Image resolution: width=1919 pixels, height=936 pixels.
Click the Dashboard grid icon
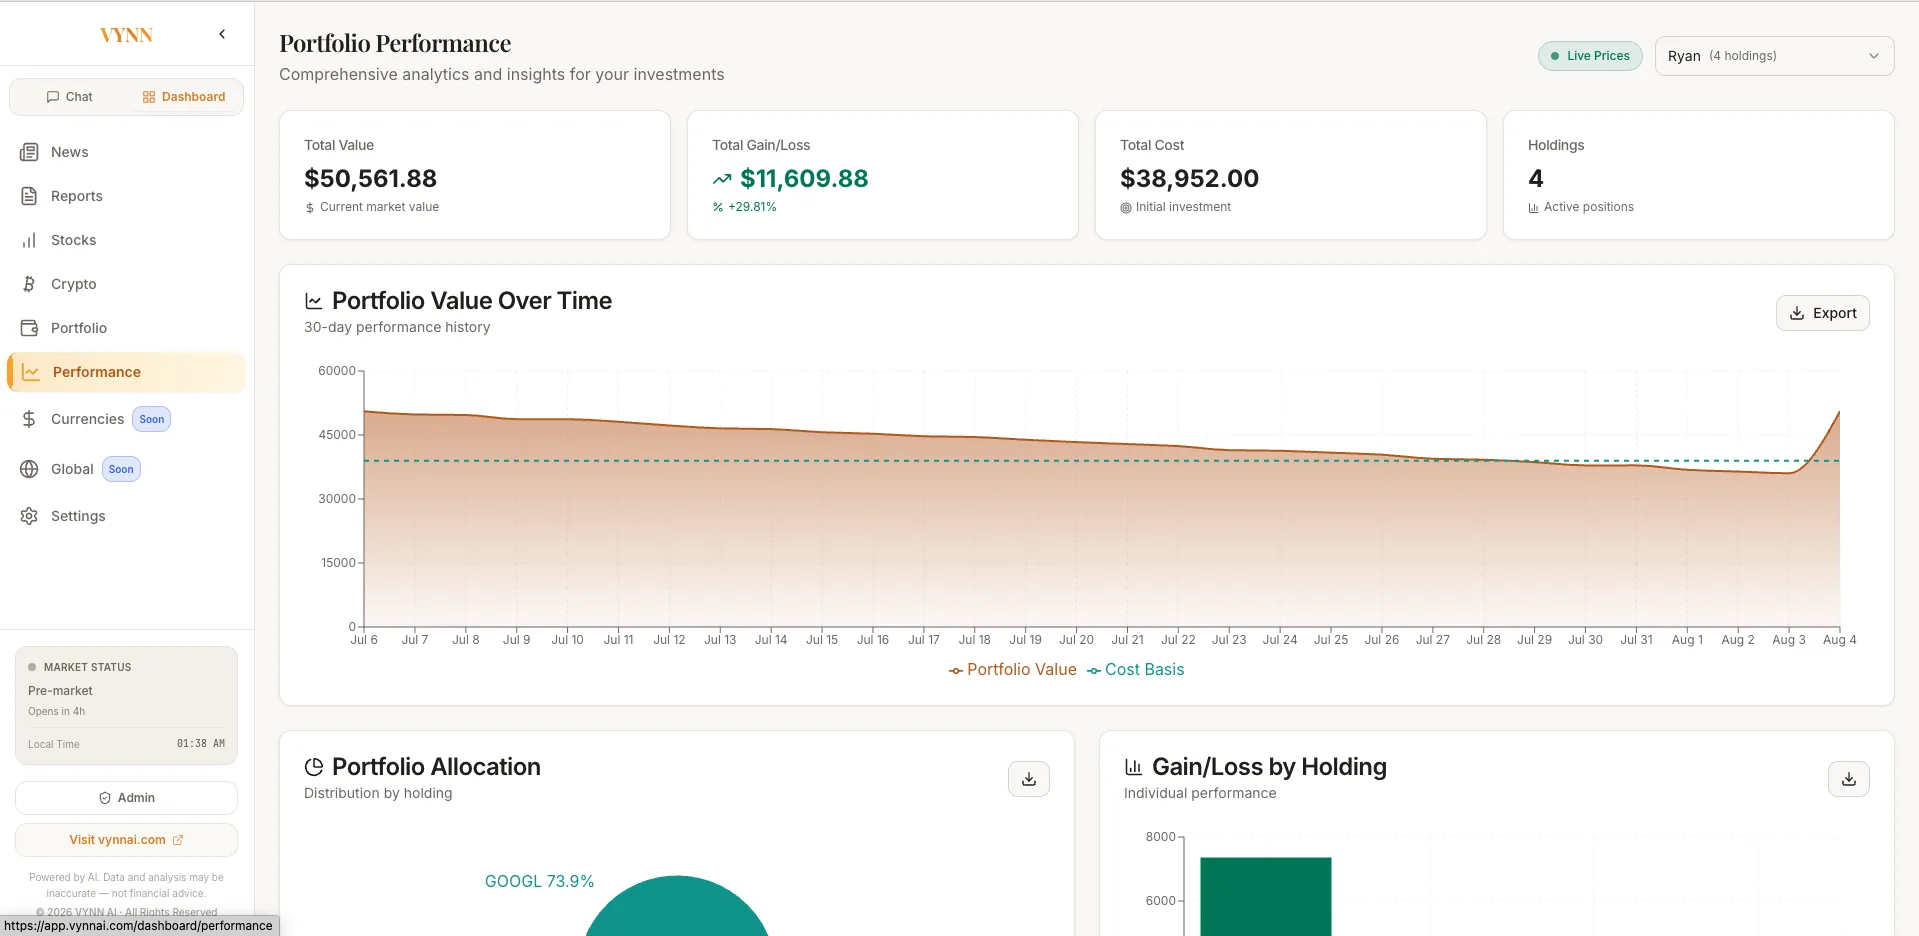coord(149,97)
